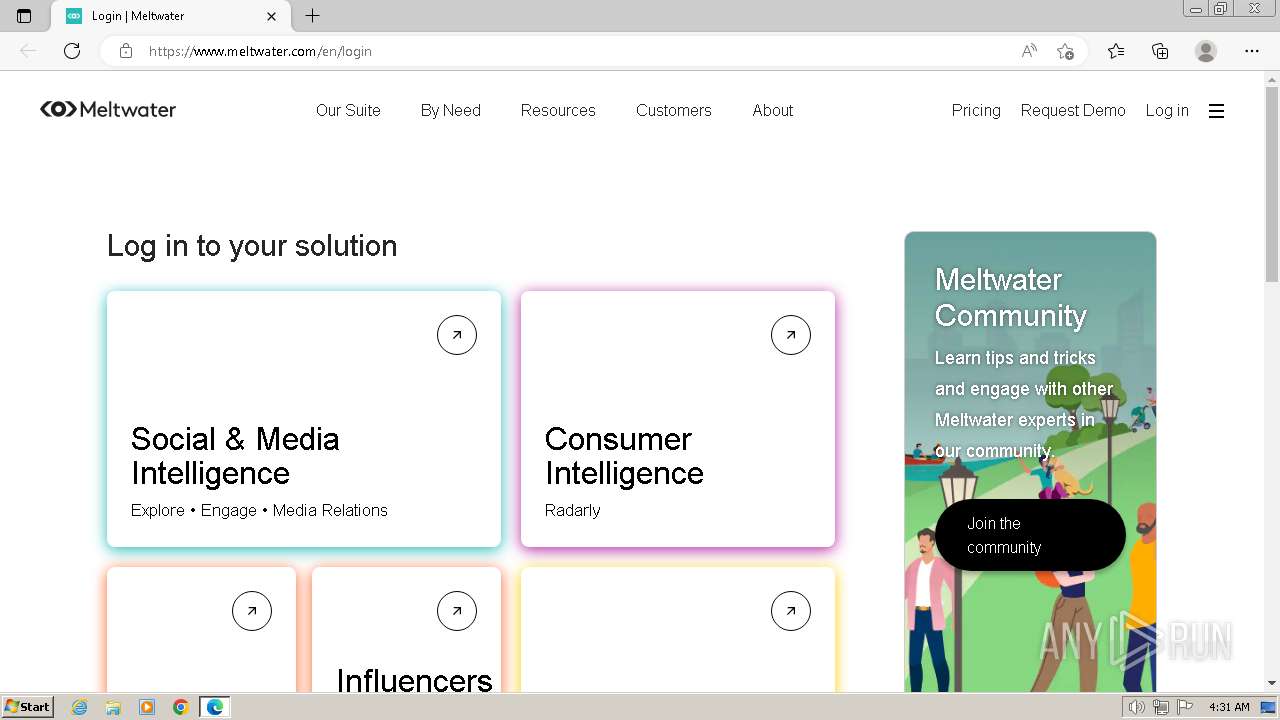The width and height of the screenshot is (1280, 720).
Task: Close the Login | Meltwater tab
Action: coord(271,16)
